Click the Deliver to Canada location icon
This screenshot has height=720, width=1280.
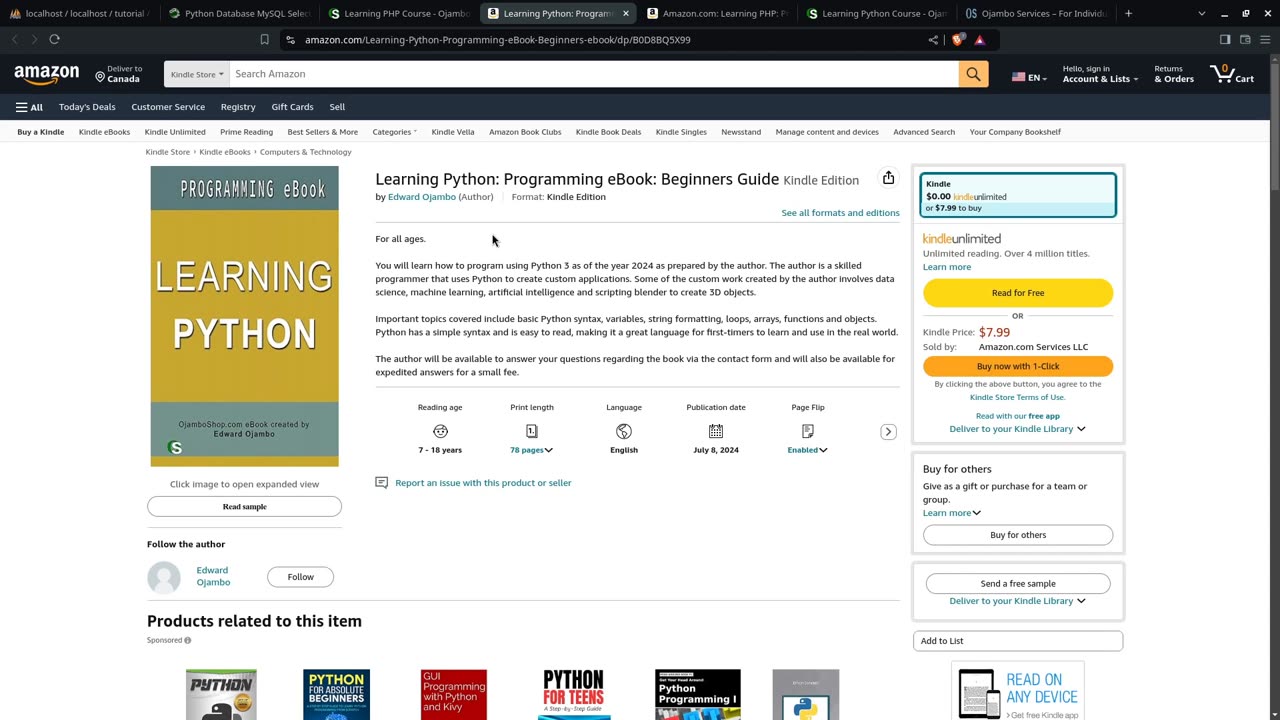tap(100, 76)
